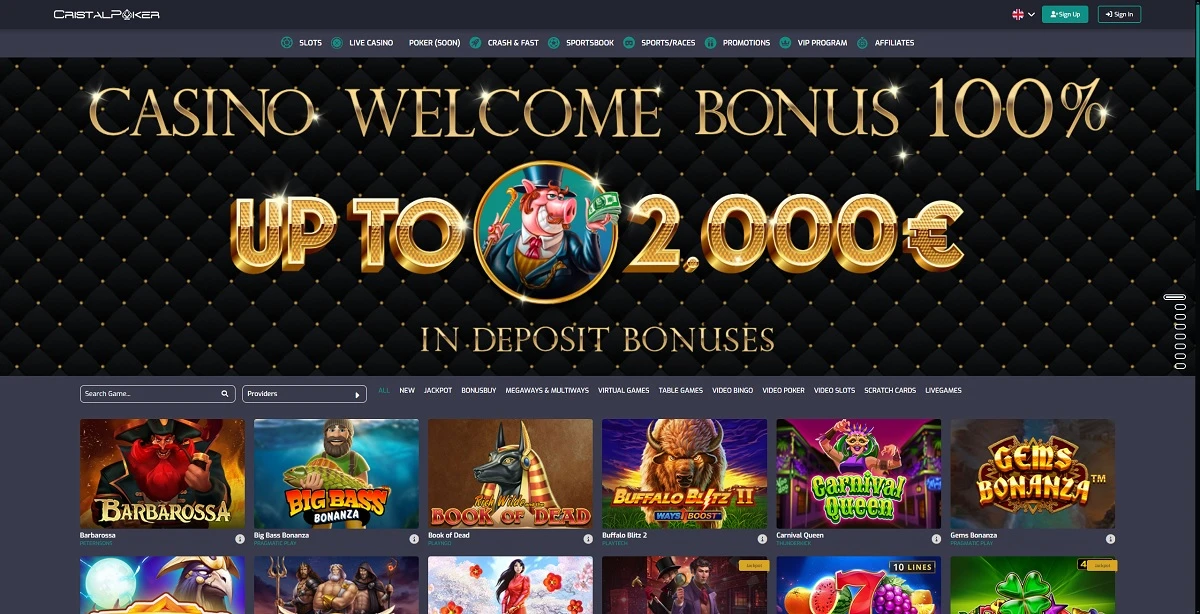
Task: Click the Live Casino nav icon
Action: click(x=337, y=43)
